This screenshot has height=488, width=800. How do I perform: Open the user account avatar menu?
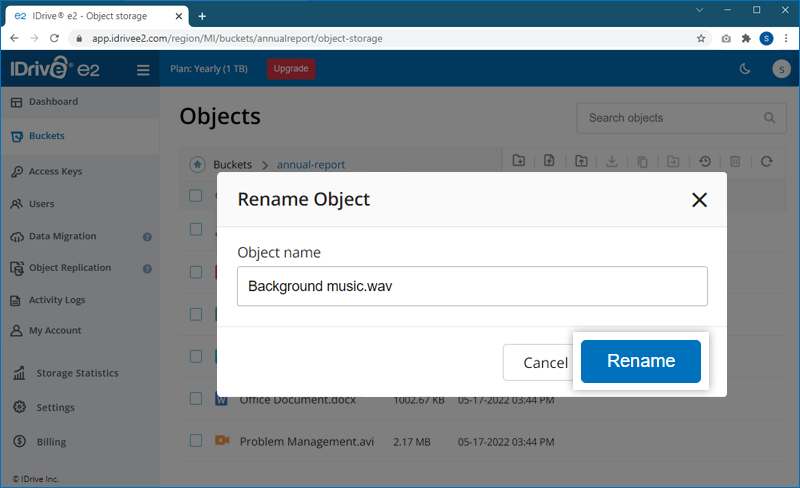pyautogui.click(x=780, y=69)
